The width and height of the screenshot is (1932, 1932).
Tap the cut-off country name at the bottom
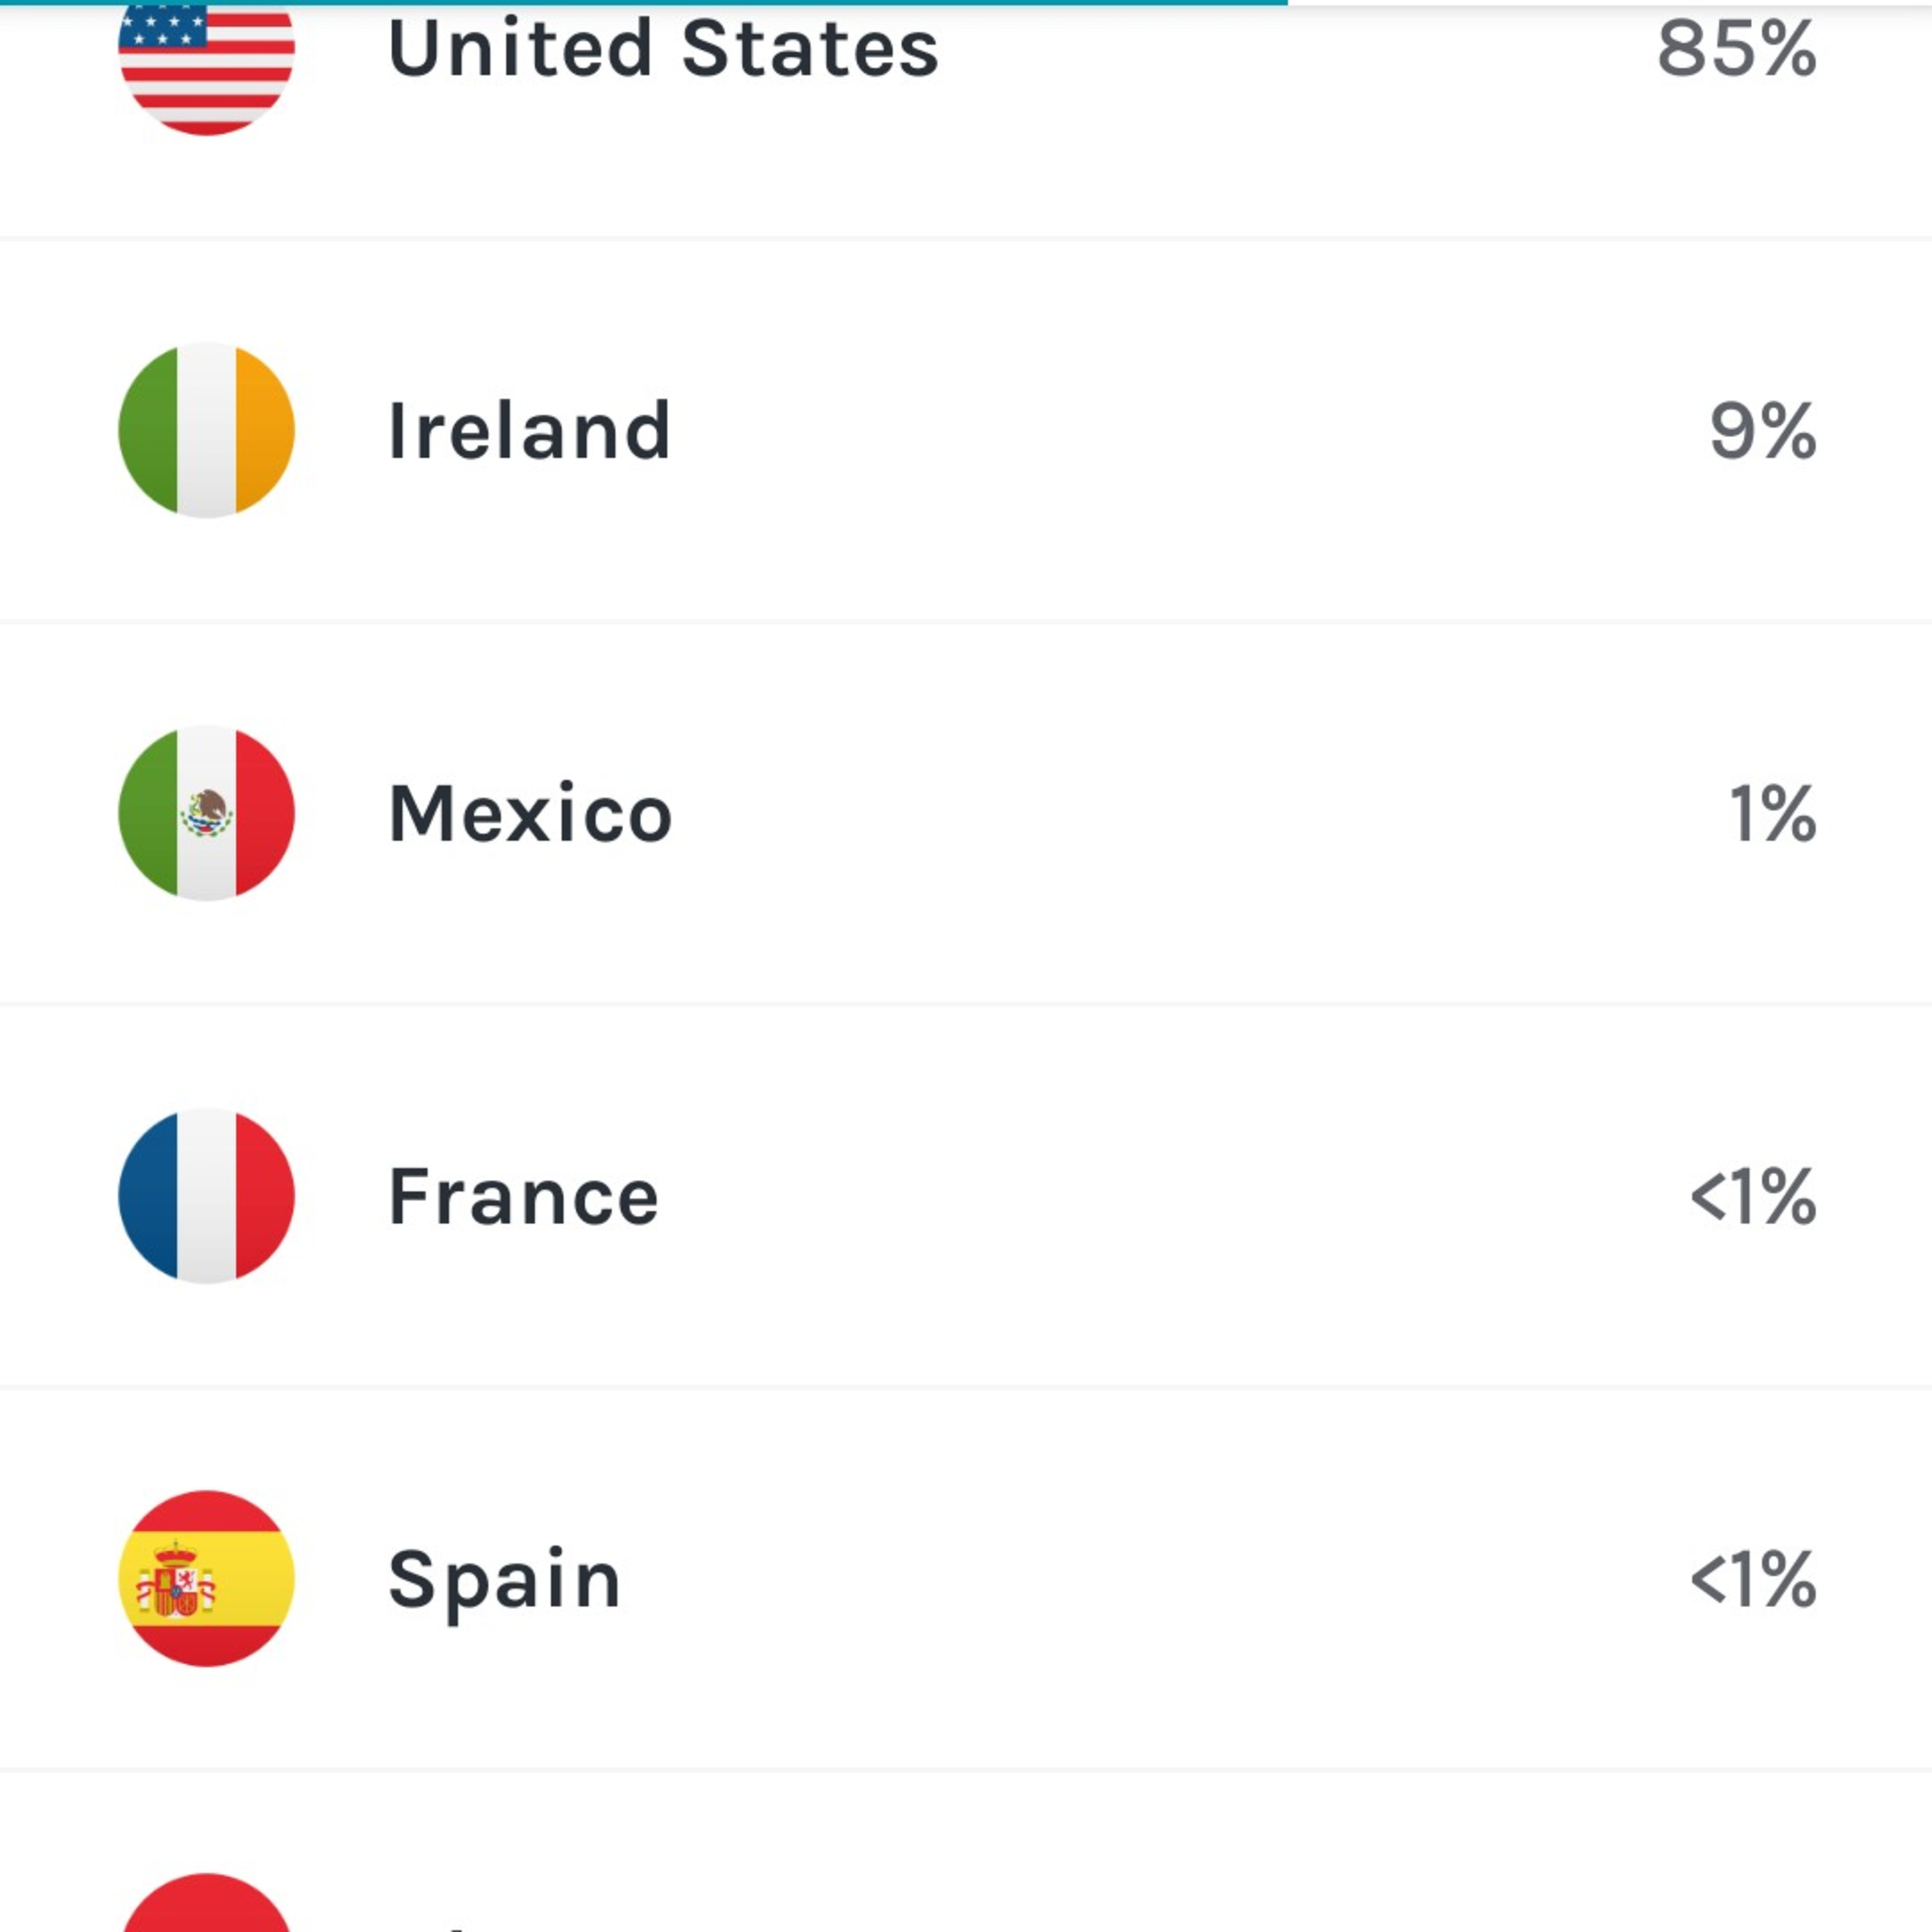(x=440, y=1925)
